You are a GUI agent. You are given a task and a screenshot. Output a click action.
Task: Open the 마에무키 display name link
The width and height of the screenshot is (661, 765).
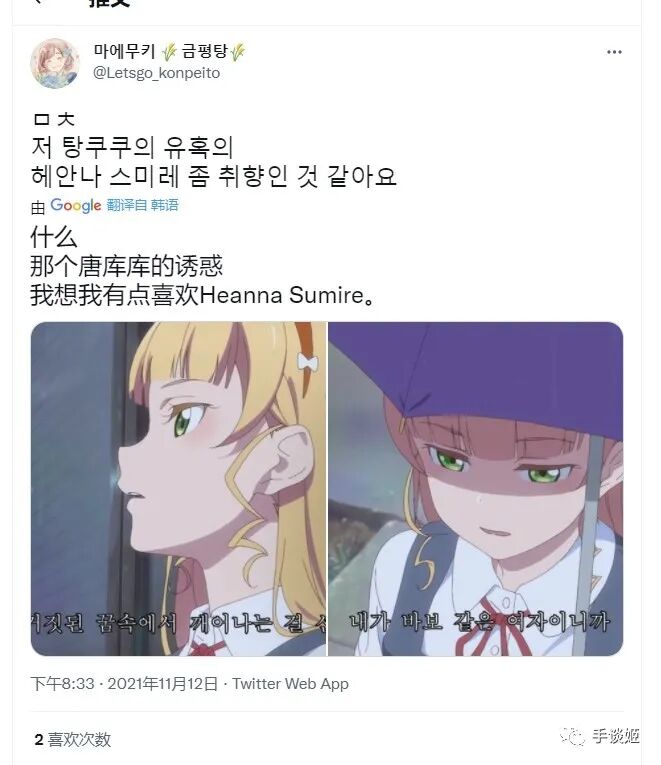point(124,51)
